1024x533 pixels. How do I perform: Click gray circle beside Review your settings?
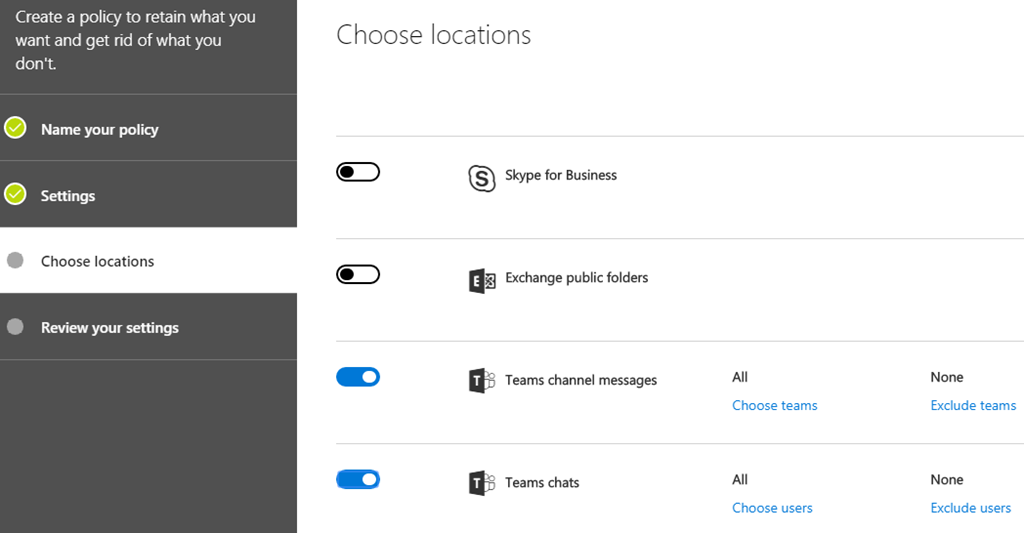15,327
